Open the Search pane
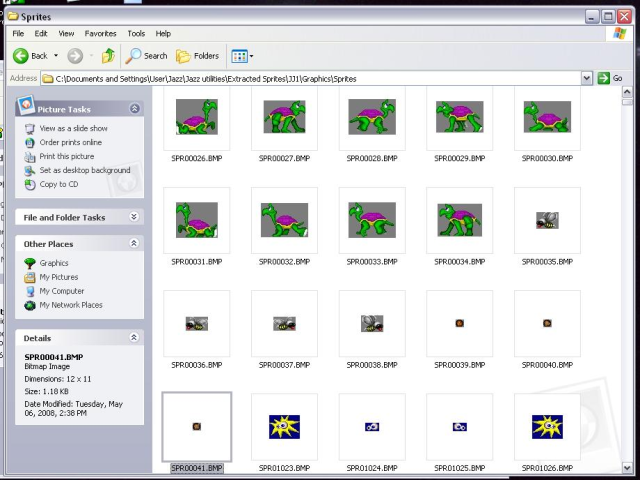 147,56
